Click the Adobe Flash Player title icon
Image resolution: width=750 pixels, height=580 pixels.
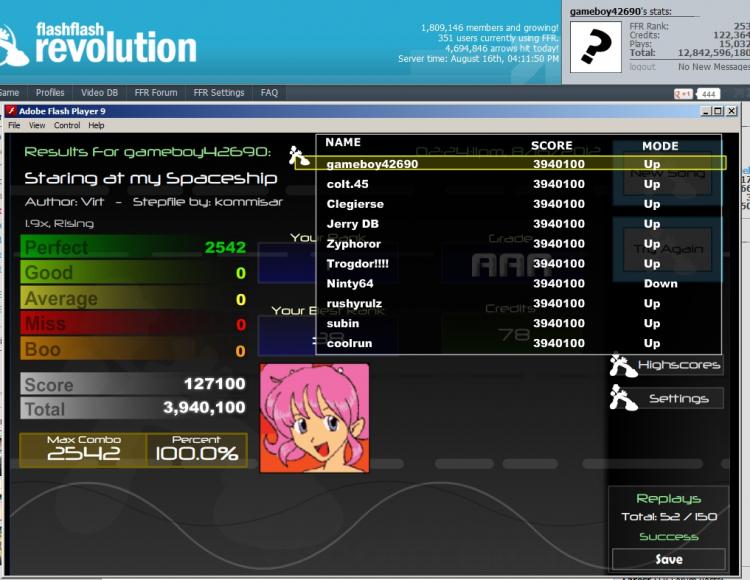click(11, 111)
